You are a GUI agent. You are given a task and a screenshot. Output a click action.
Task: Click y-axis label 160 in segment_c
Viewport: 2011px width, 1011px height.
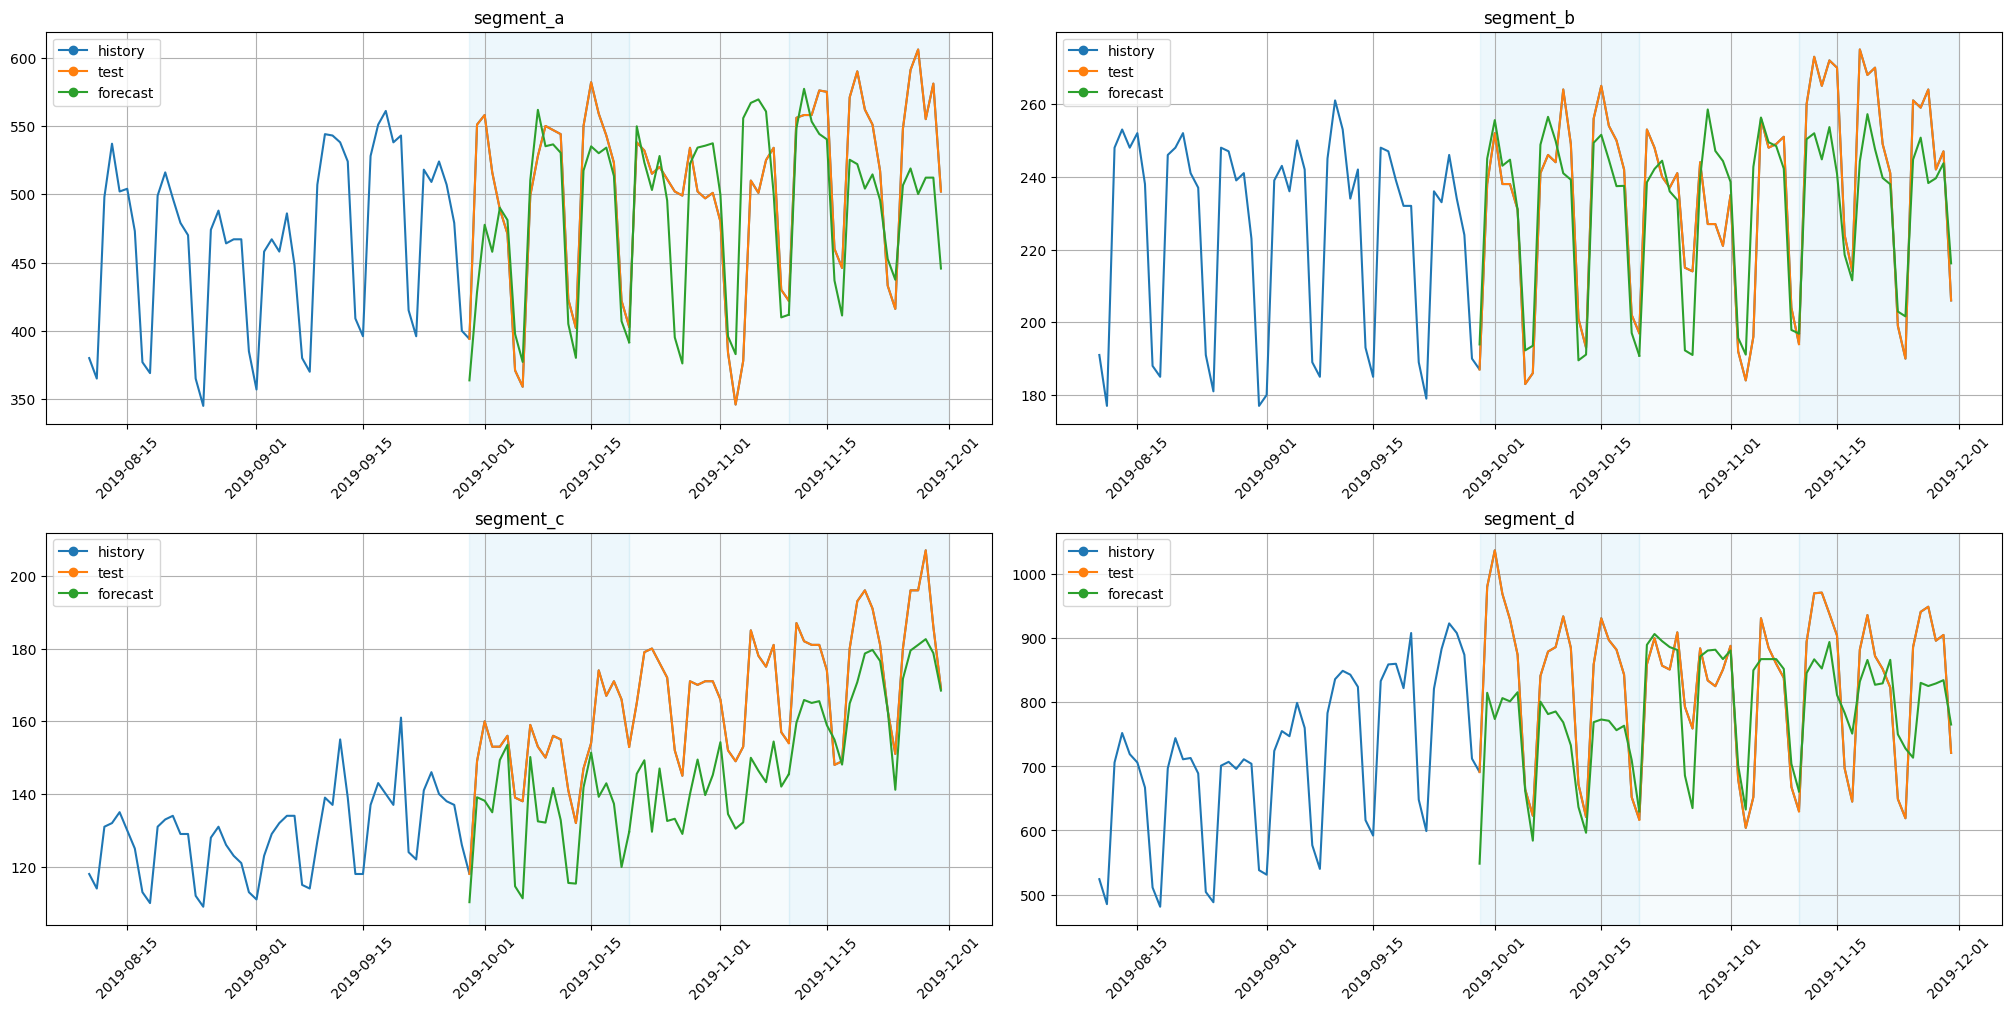pyautogui.click(x=26, y=722)
